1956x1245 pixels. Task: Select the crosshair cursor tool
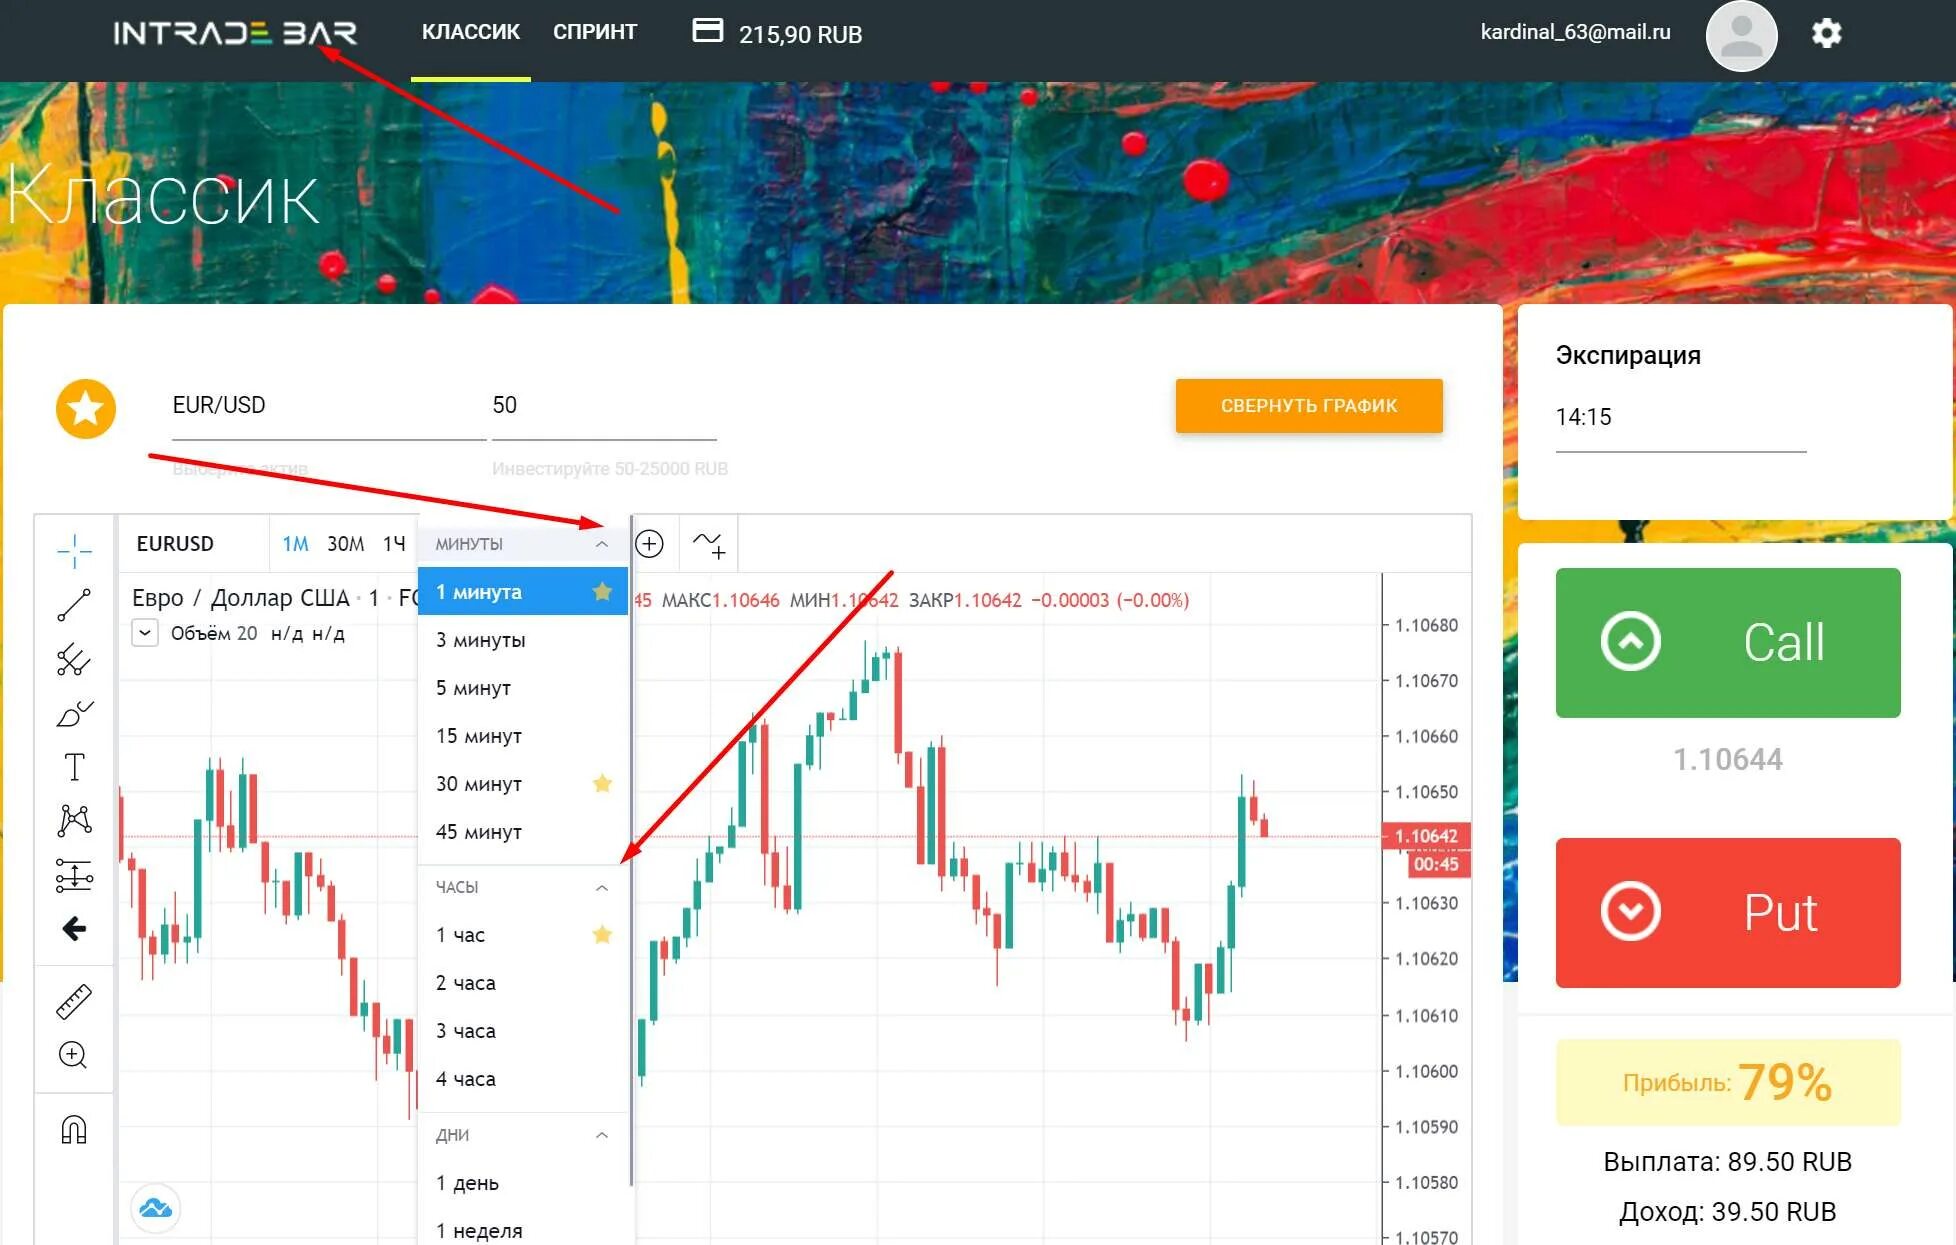(x=74, y=550)
